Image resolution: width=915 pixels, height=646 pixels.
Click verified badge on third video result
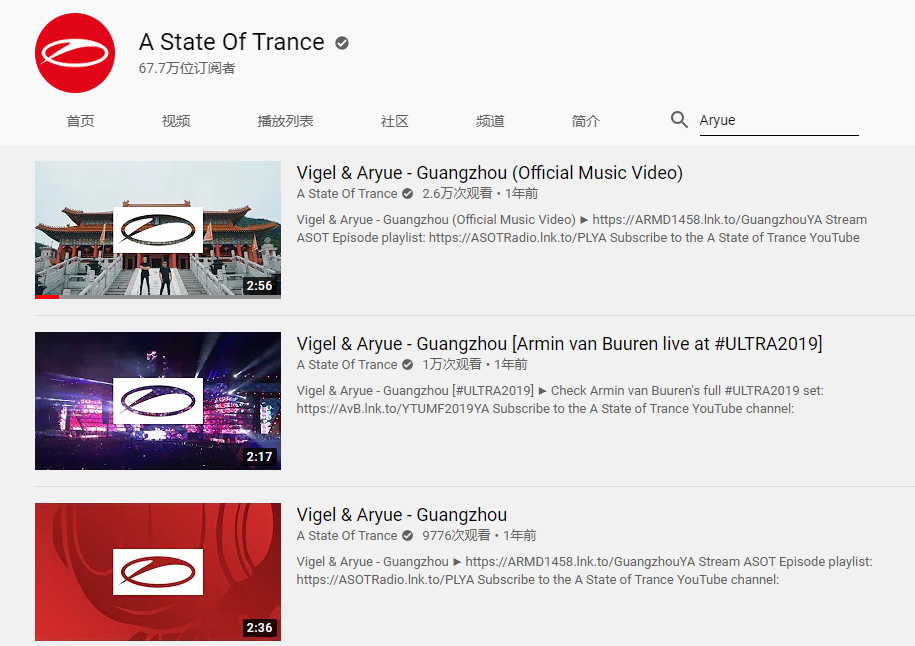pos(407,536)
